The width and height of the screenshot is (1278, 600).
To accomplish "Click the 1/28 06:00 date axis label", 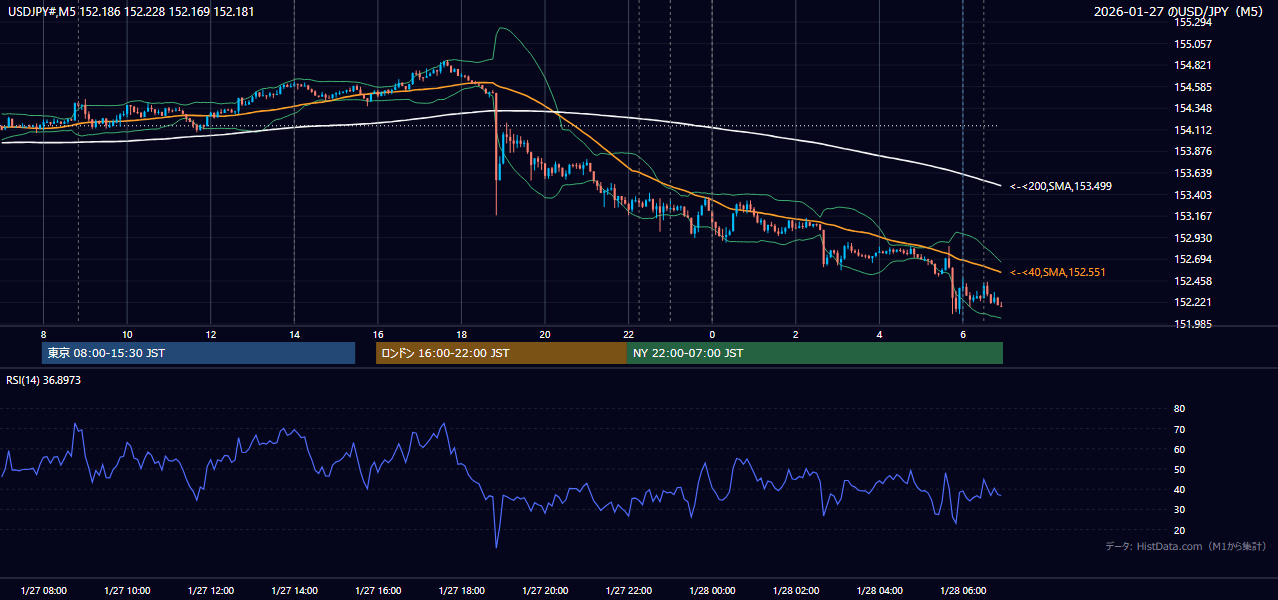I will (963, 590).
